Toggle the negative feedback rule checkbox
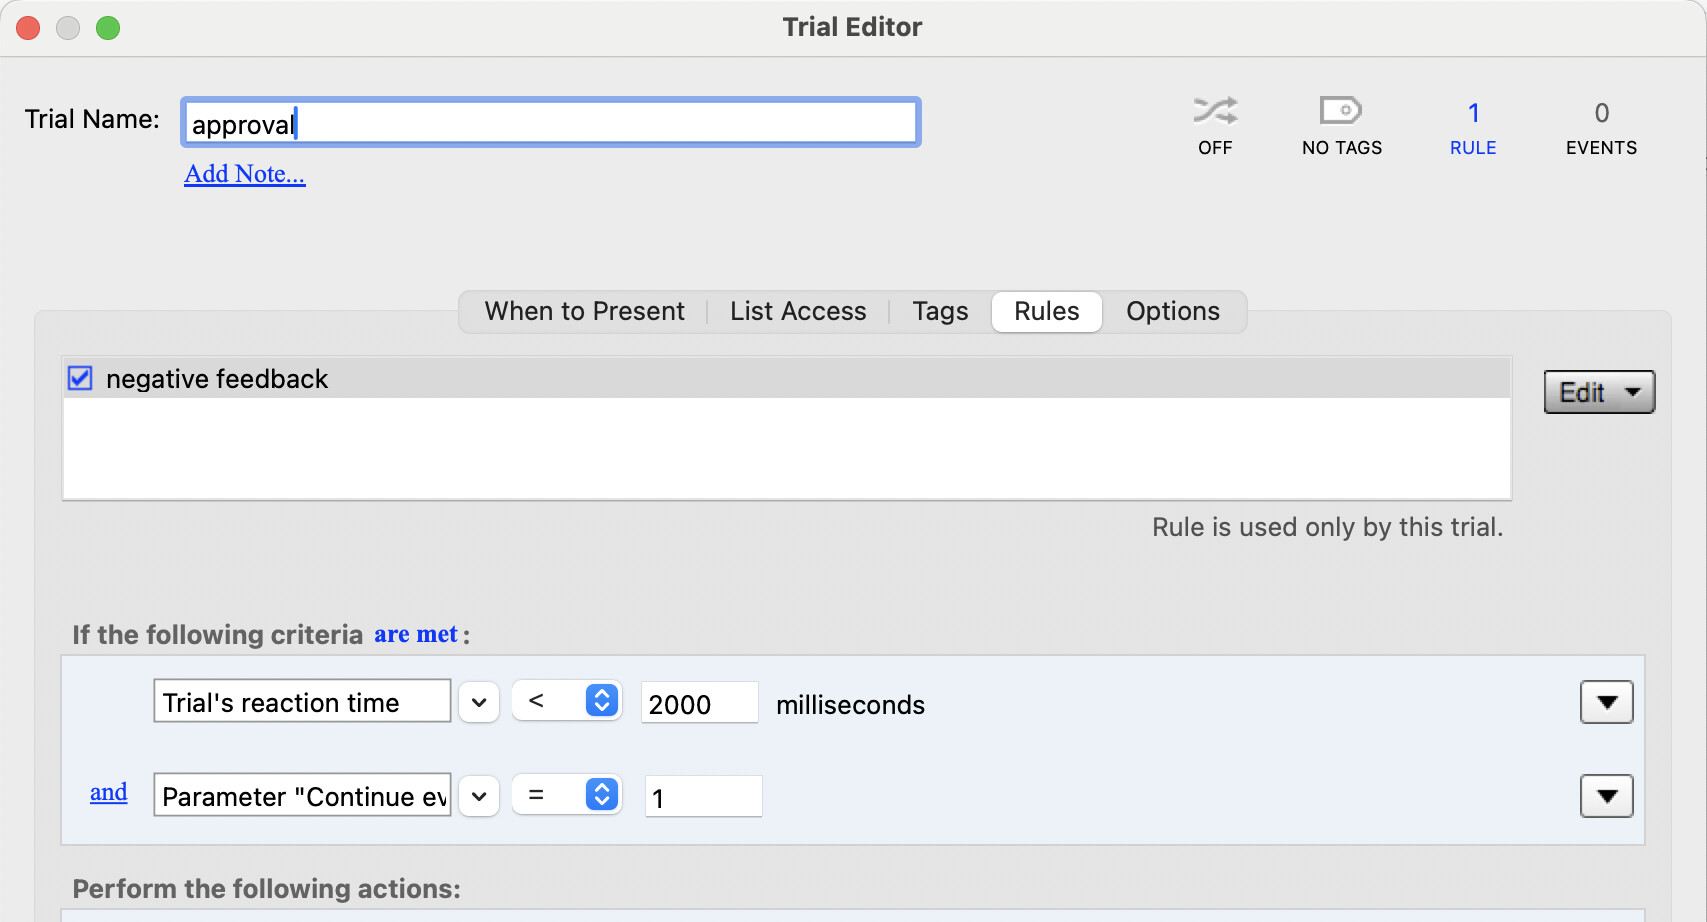 [x=80, y=379]
